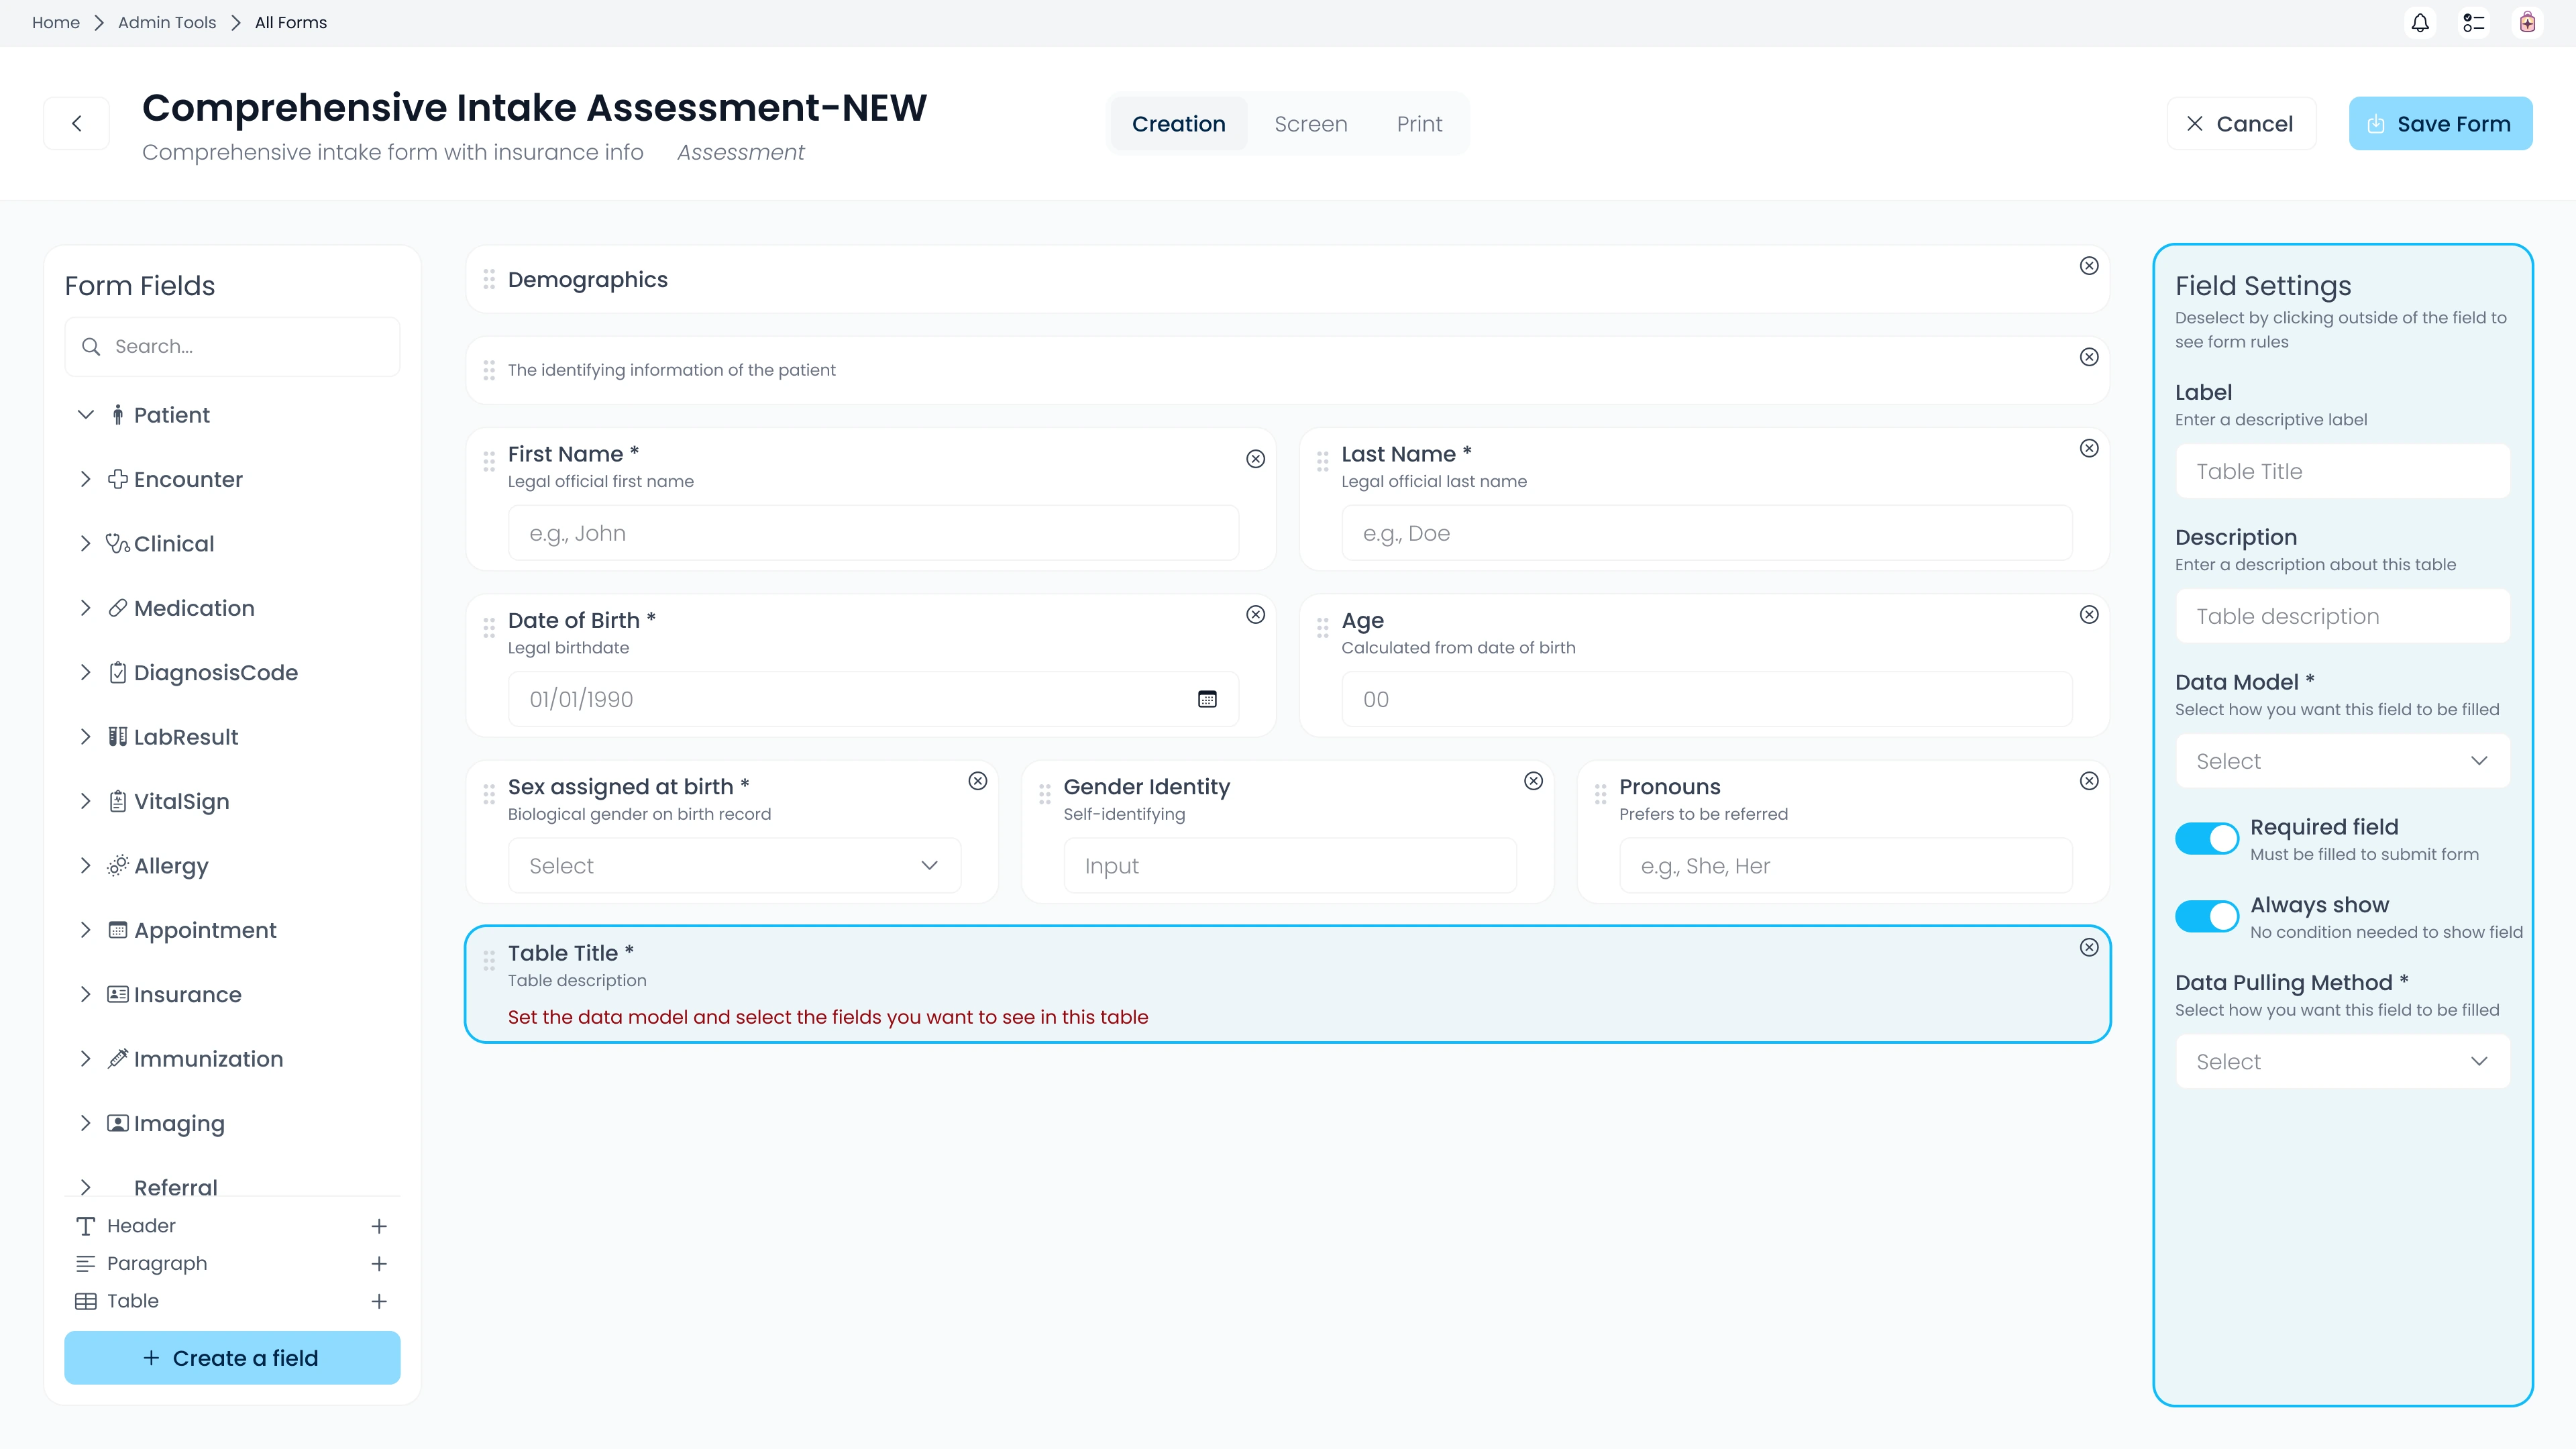Remove the Pronouns field
Screen dimensions: 2576x1449
click(x=2089, y=781)
